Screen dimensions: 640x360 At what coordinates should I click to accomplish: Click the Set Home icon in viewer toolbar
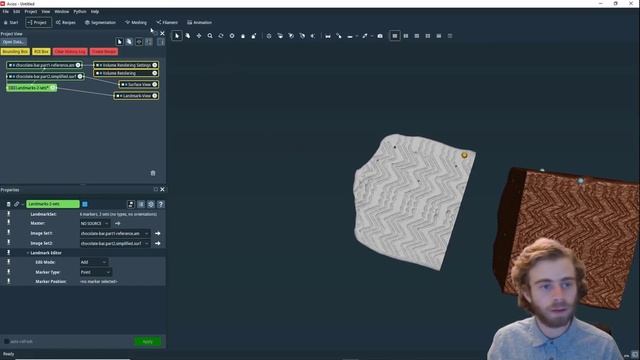(254, 36)
